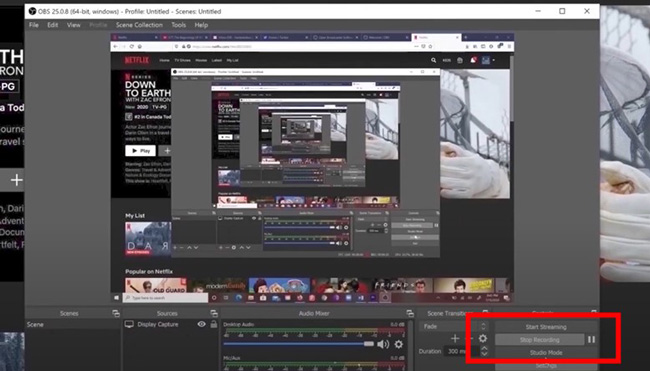The width and height of the screenshot is (650, 371).
Task: Click the Play button for Down to Earth
Action: (141, 151)
